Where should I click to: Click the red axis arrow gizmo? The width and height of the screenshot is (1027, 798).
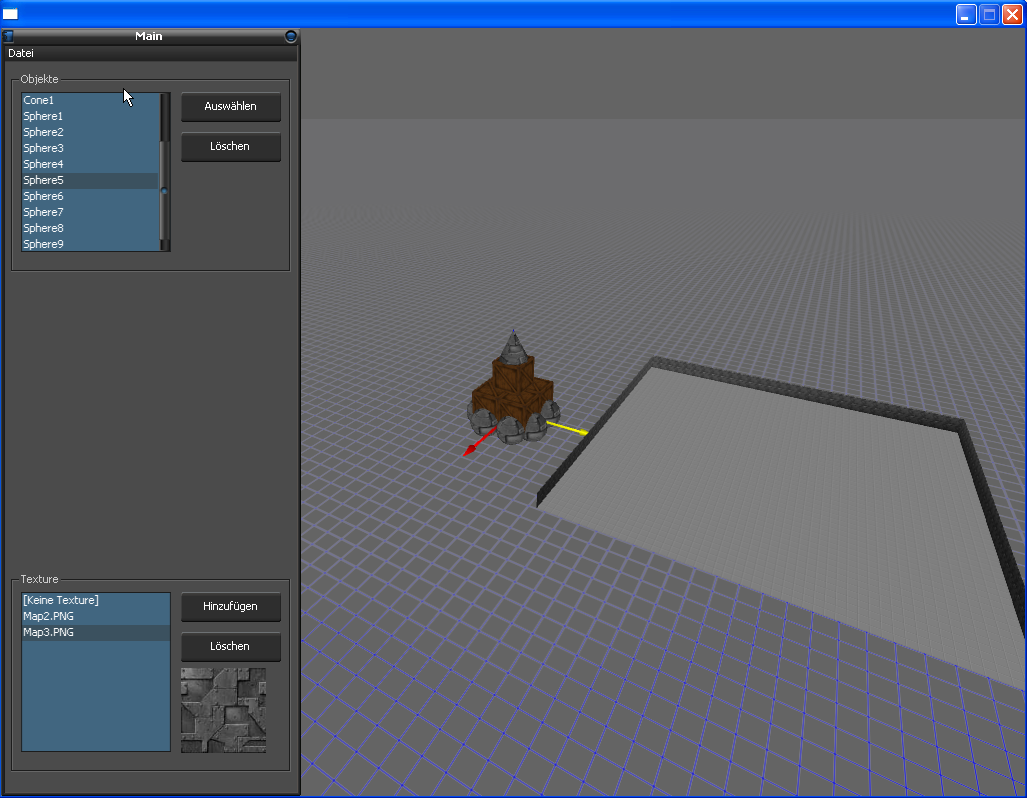tap(478, 442)
